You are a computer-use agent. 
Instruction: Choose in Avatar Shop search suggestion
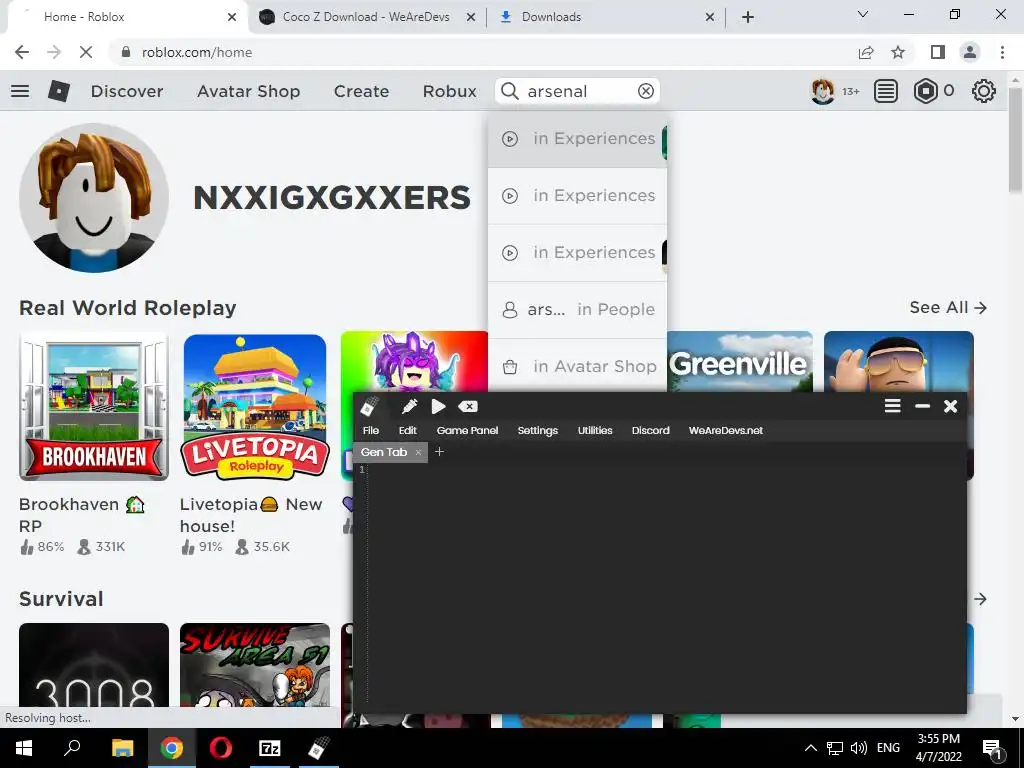(577, 366)
